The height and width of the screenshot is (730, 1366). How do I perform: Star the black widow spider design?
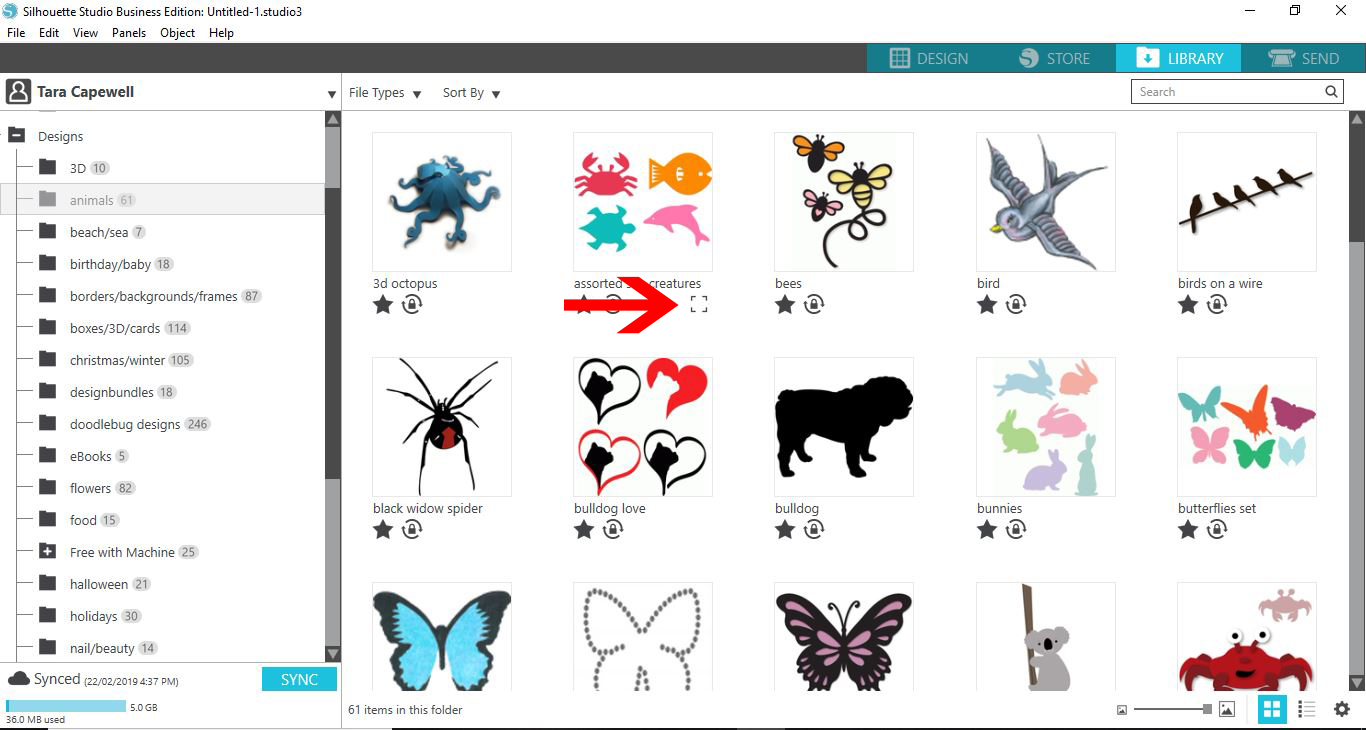(383, 530)
